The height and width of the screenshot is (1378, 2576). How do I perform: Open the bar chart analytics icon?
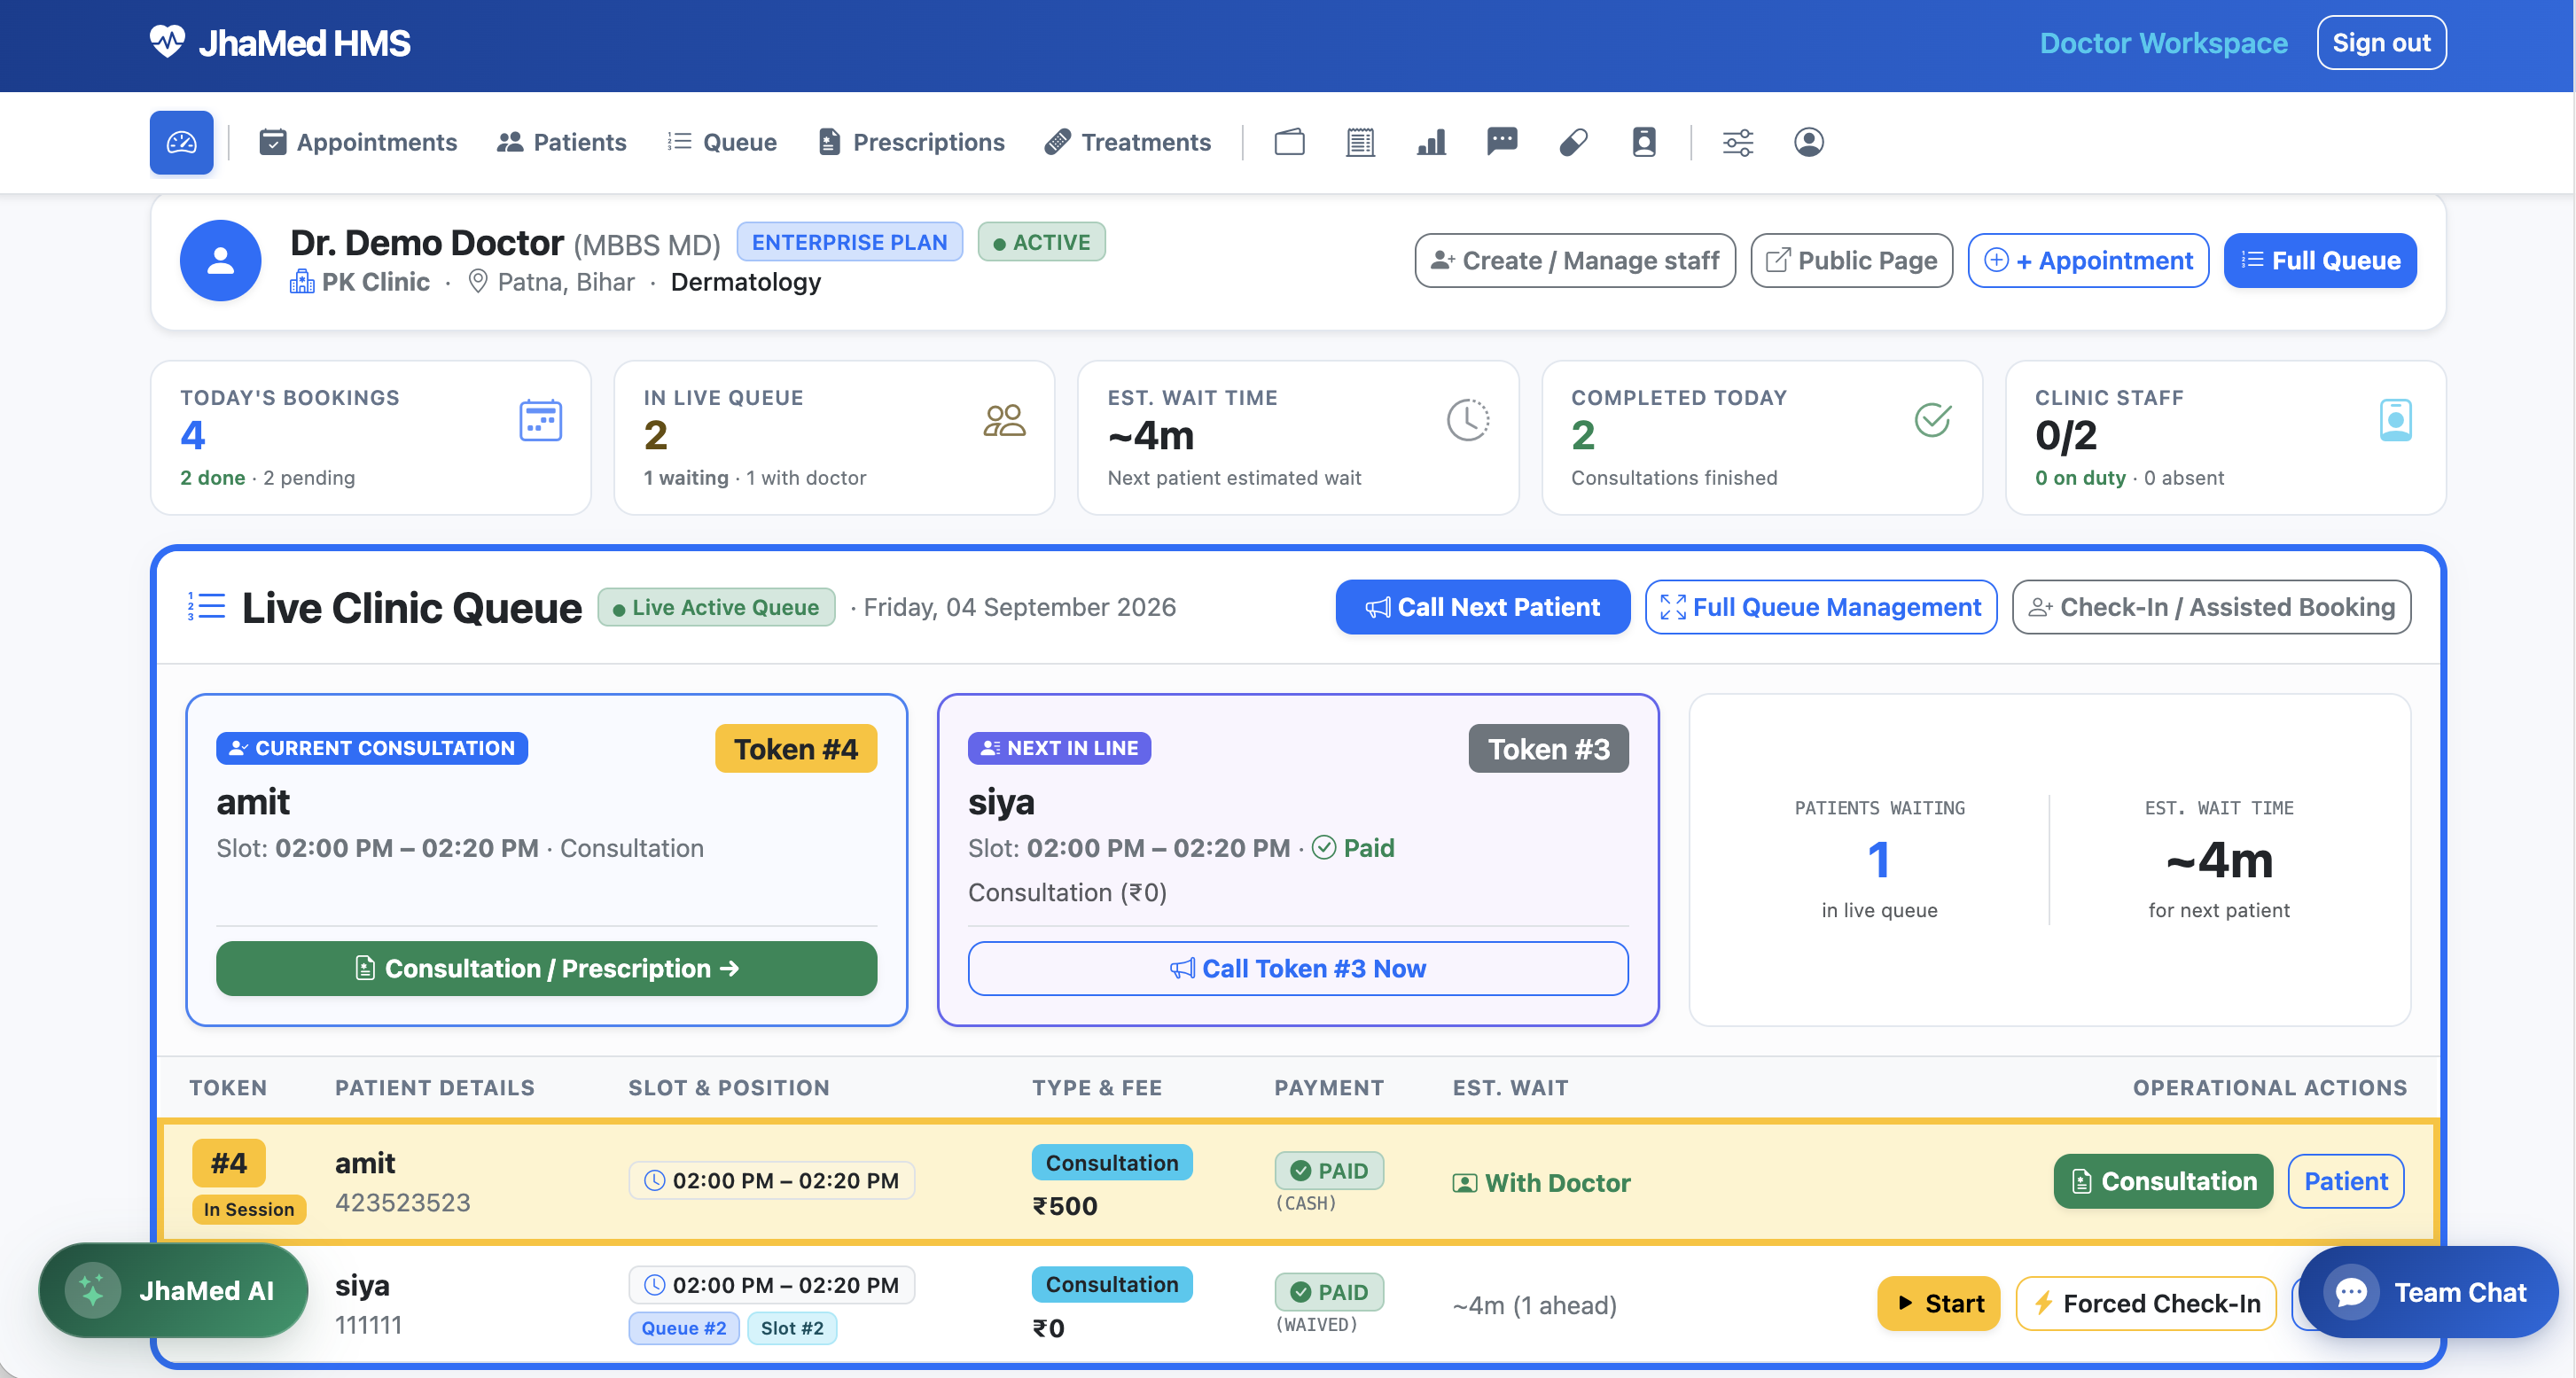point(1431,142)
